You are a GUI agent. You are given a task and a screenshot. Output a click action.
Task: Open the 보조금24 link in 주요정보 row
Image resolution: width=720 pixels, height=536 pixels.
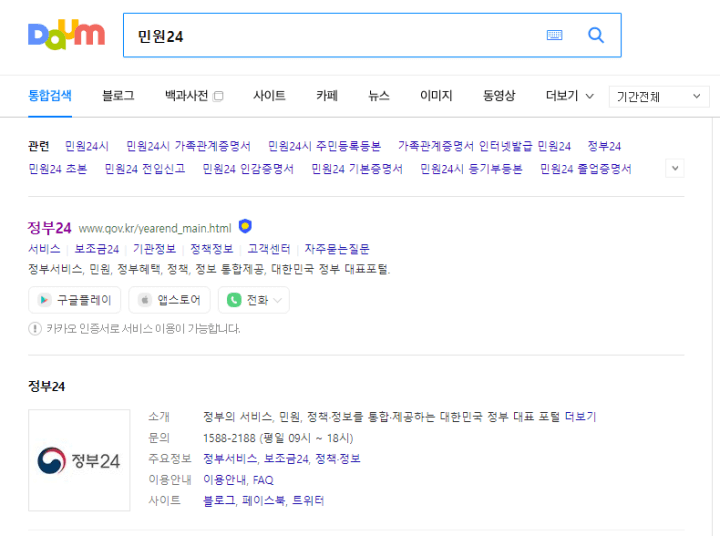point(286,458)
